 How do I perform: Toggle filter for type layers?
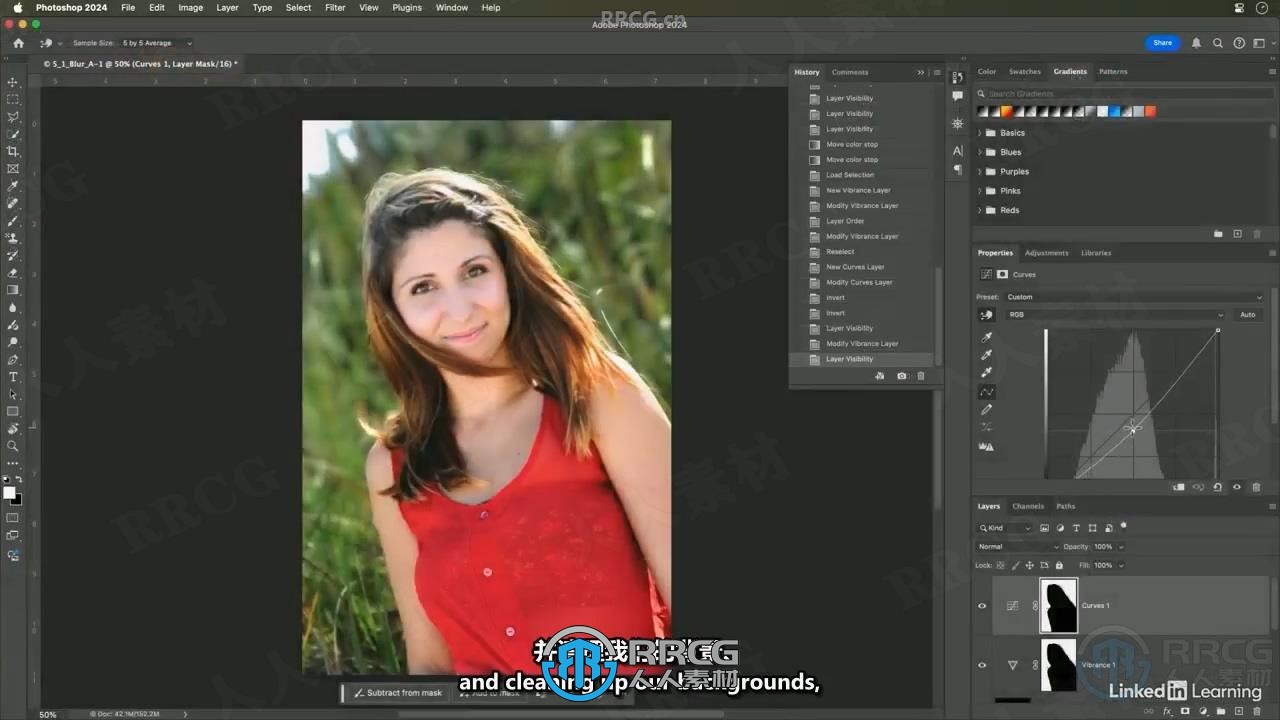point(1076,528)
